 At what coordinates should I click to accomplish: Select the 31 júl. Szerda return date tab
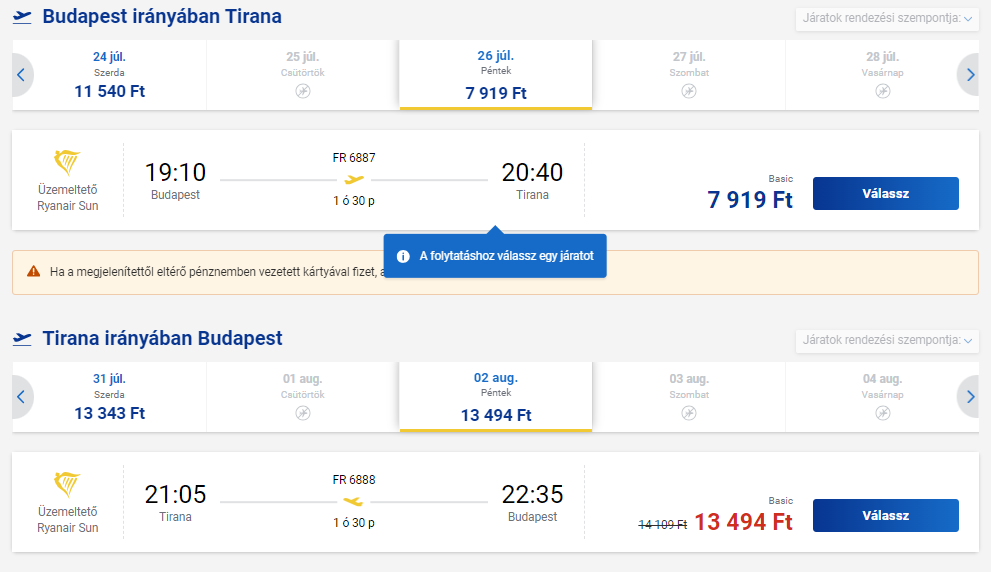tap(109, 397)
